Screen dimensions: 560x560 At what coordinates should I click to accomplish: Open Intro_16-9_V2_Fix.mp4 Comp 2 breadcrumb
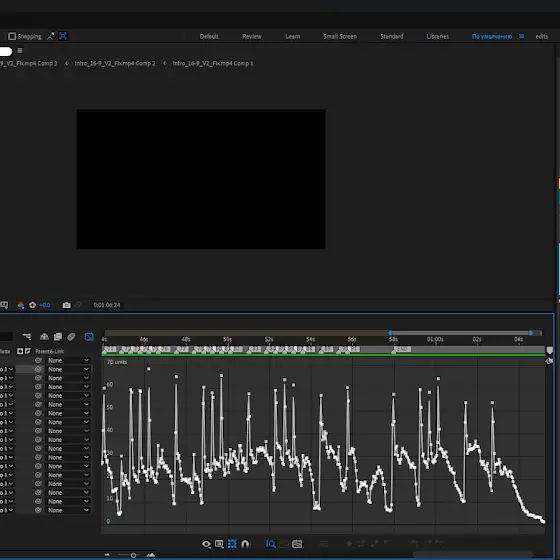pyautogui.click(x=115, y=64)
